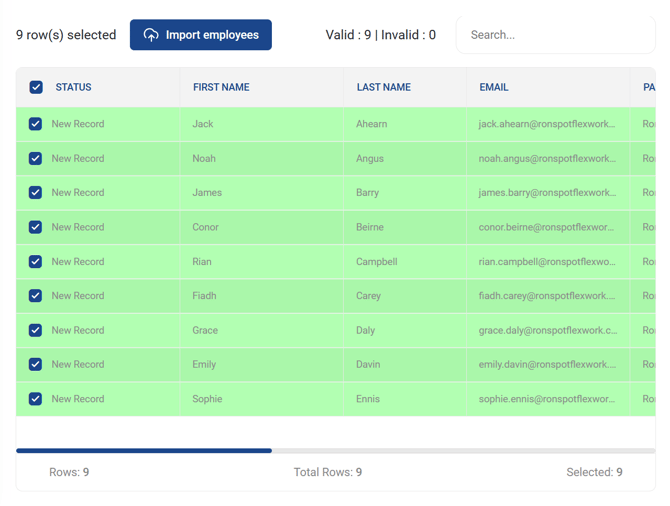Uncheck the James Barry row checkbox
This screenshot has height=506, width=670.
click(x=35, y=193)
